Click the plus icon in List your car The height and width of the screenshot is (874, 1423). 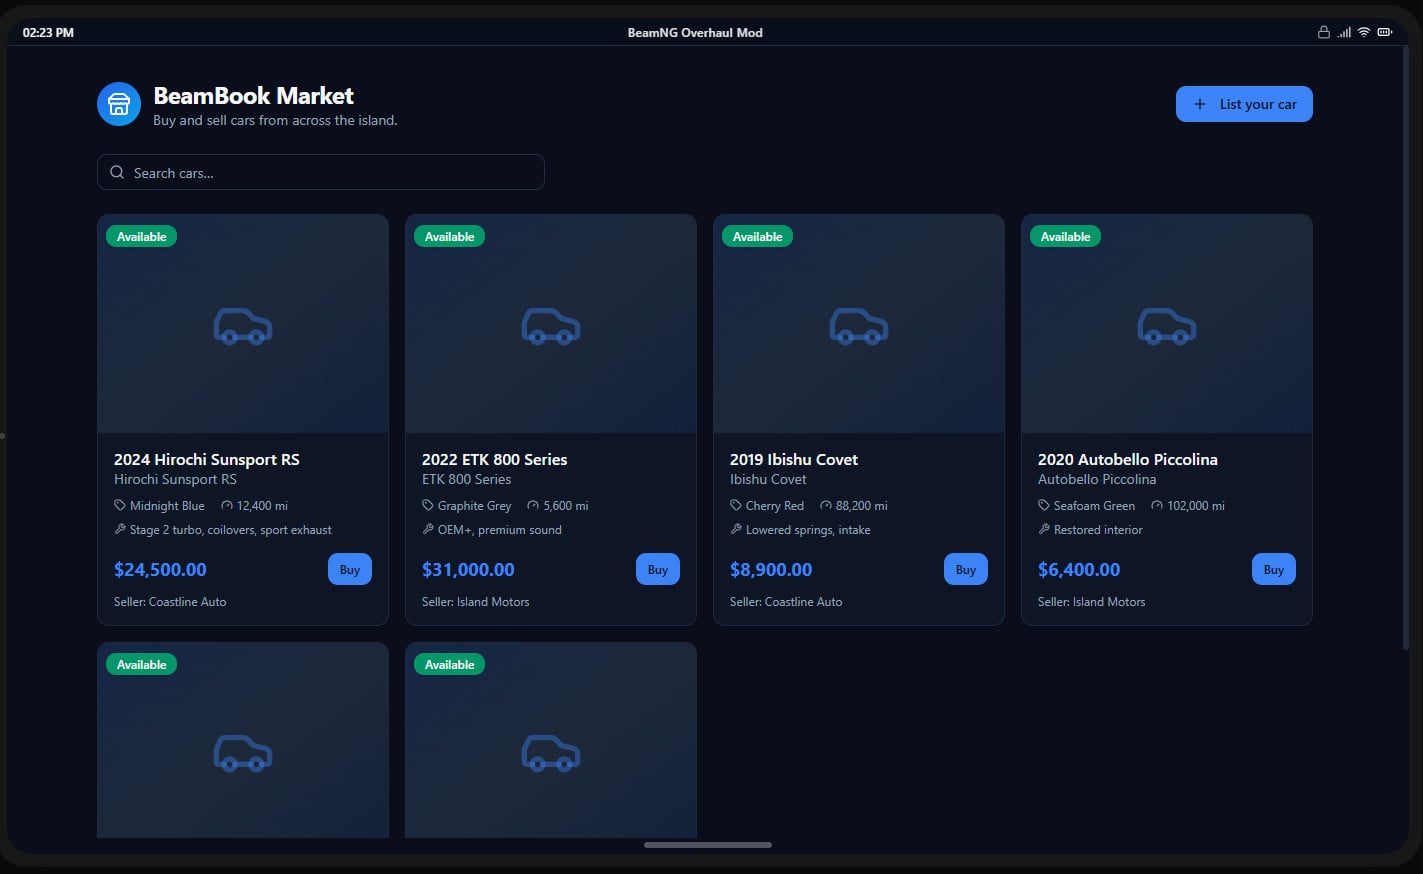1200,104
